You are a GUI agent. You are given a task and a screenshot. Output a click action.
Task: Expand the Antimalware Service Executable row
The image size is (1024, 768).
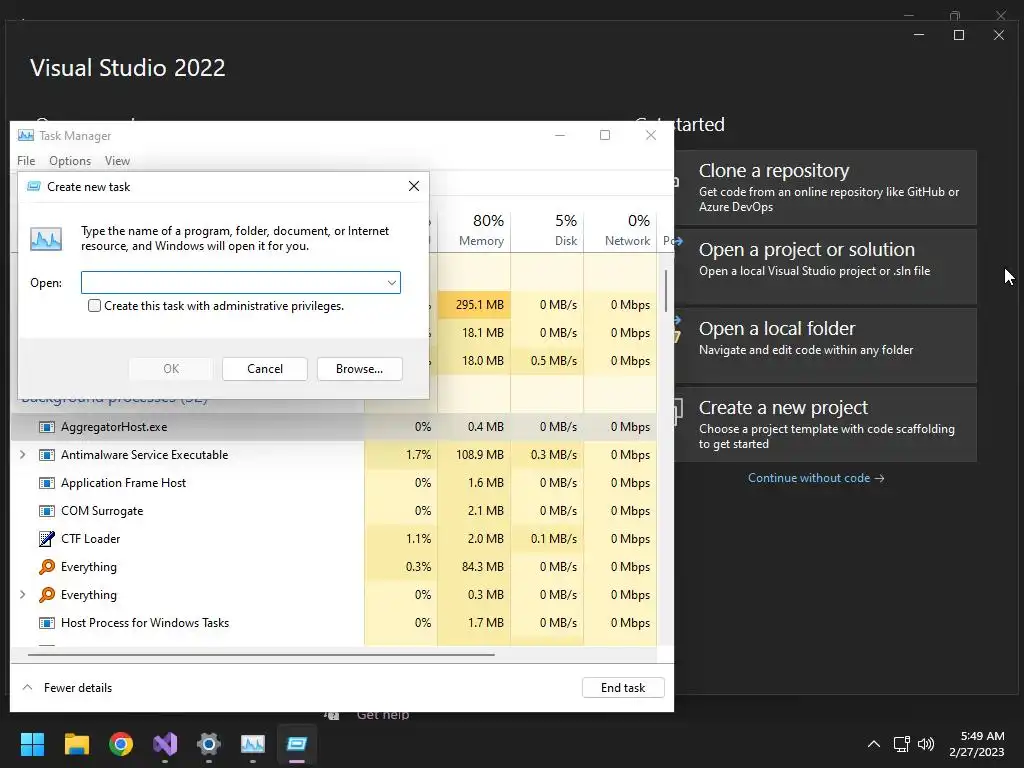point(23,455)
